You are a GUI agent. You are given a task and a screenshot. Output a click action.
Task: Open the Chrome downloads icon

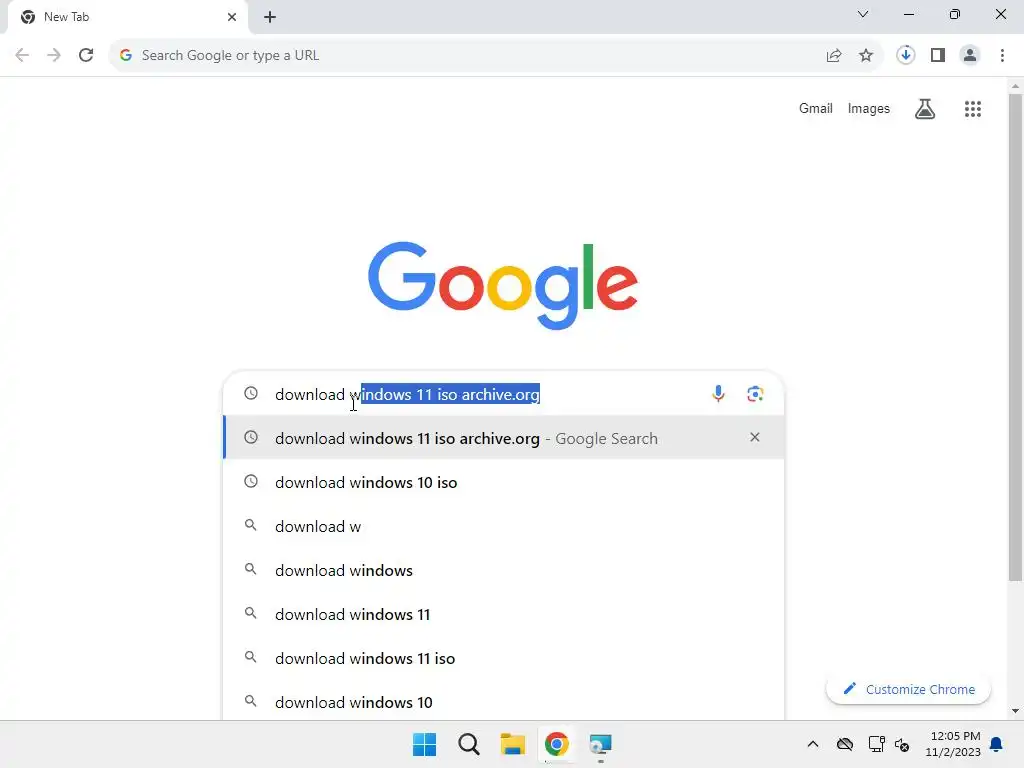click(x=905, y=56)
